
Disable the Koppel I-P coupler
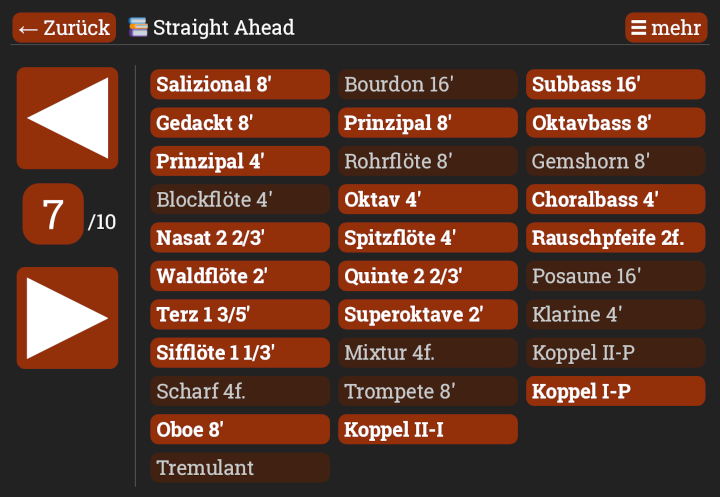point(616,391)
